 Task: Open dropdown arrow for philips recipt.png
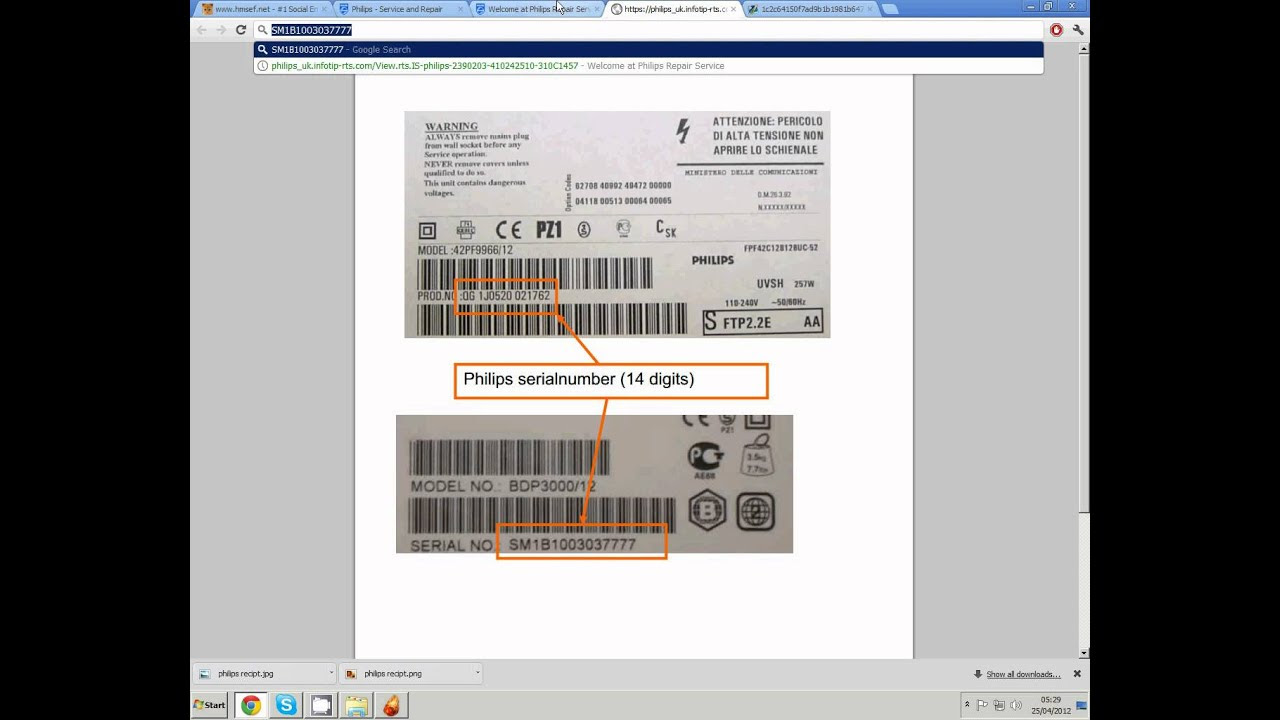pyautogui.click(x=477, y=674)
